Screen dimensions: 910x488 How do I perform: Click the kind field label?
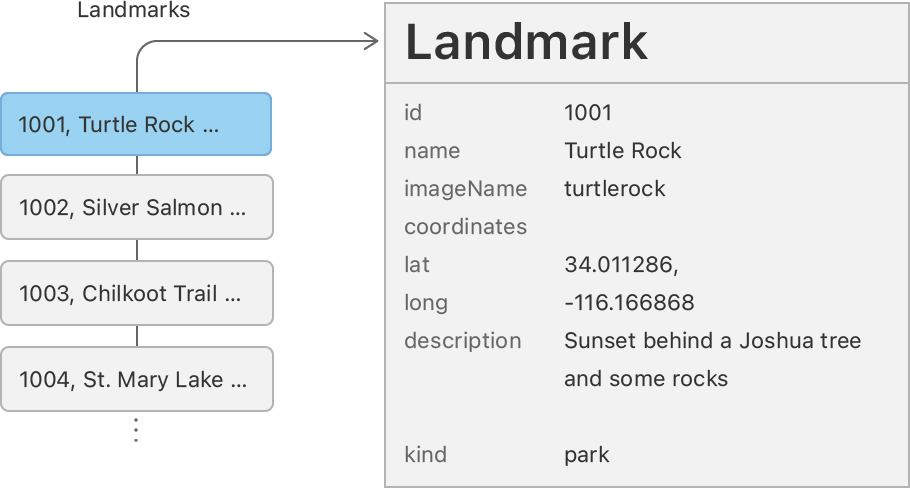(x=425, y=455)
